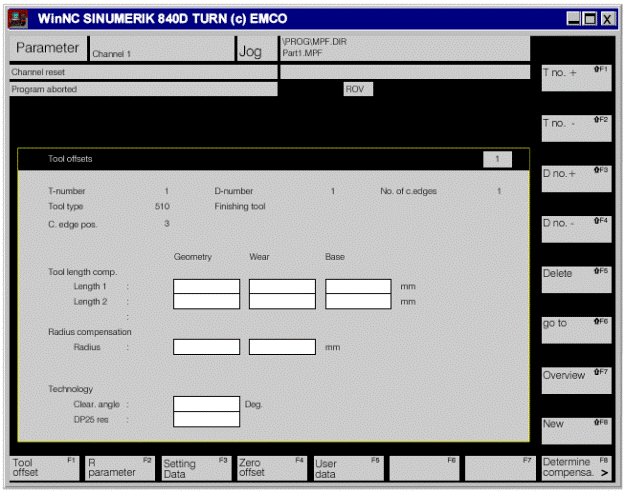The image size is (624, 492).
Task: Click the Radius Geometry field
Action: click(x=207, y=347)
